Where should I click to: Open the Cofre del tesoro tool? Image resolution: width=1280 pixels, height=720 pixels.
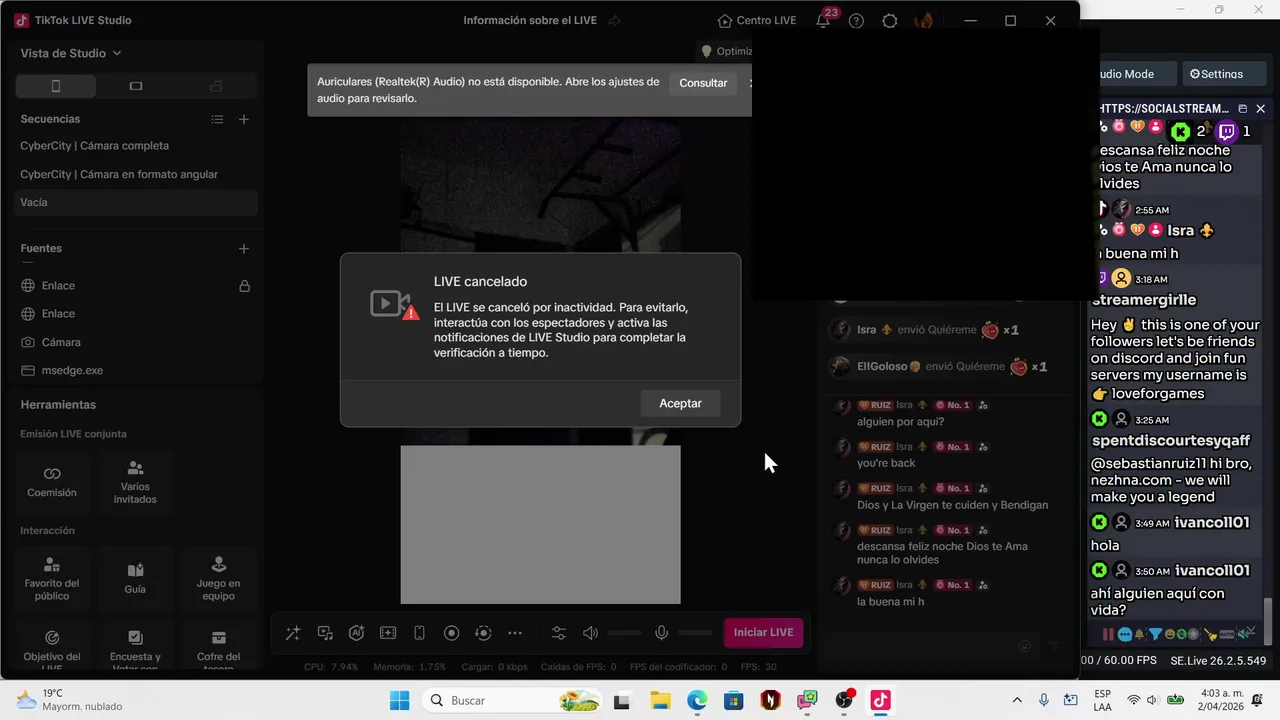[x=218, y=648]
